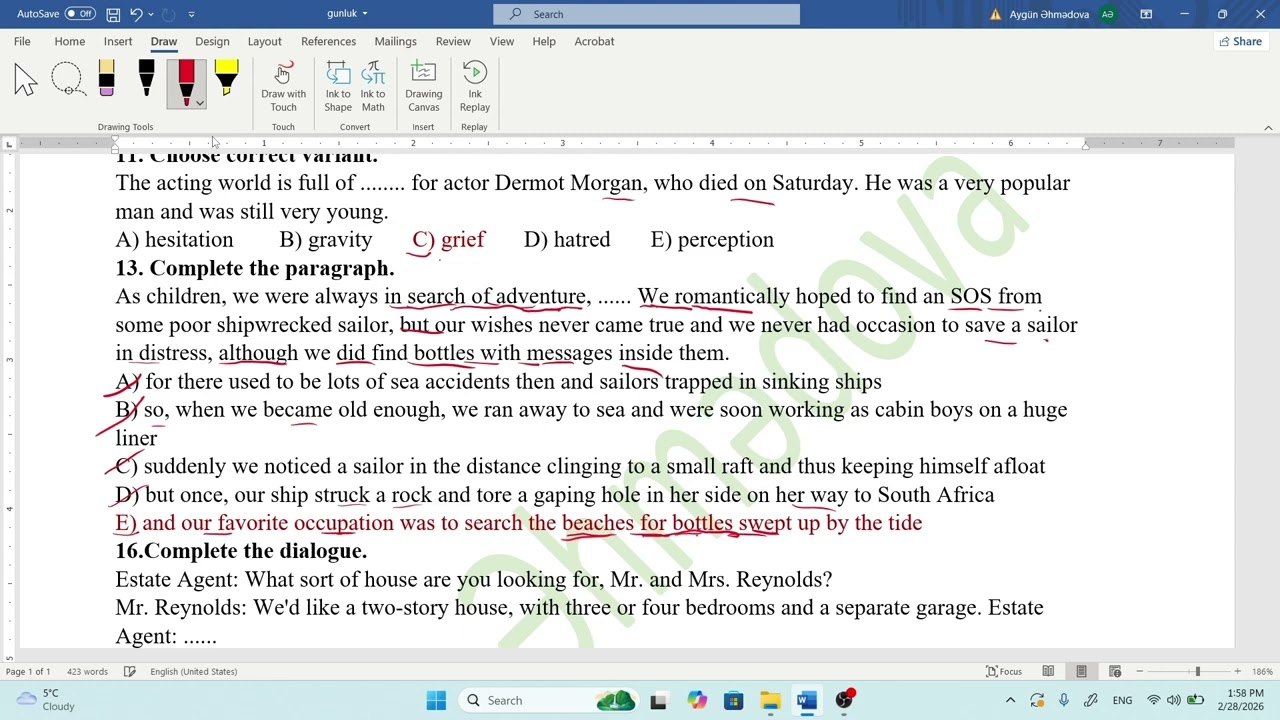Click answer option 'C) grief'
Image resolution: width=1280 pixels, height=720 pixels.
click(448, 240)
